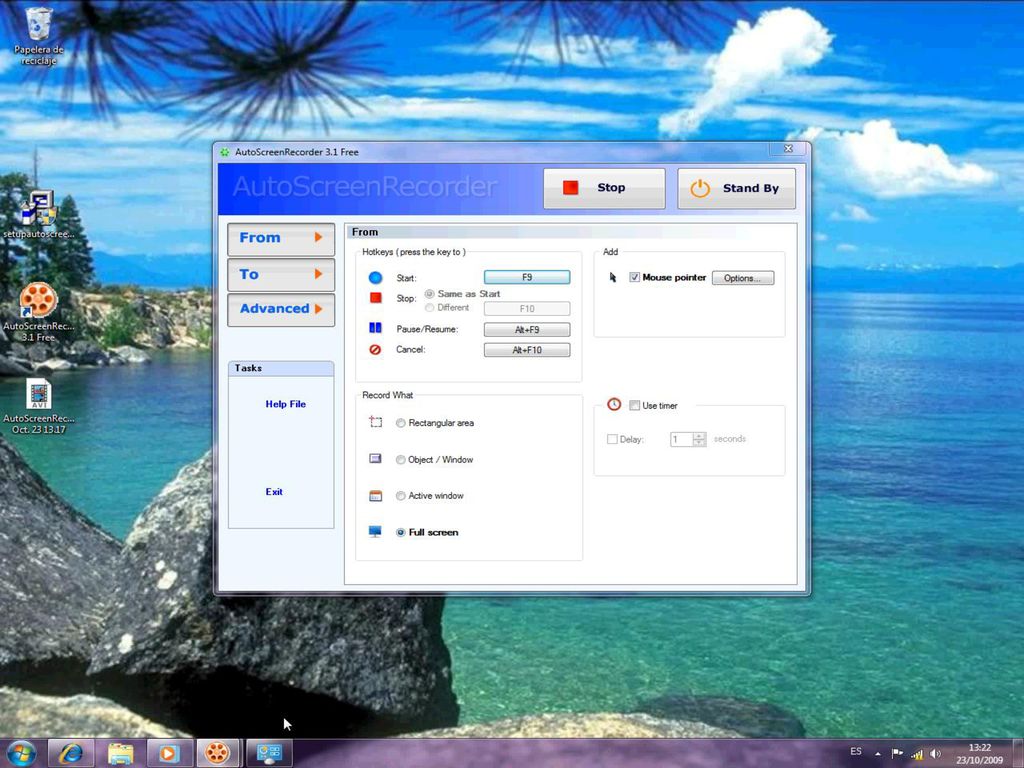Screen dimensions: 1024x768
Task: Click the red Cancel hotkey icon
Action: (375, 349)
